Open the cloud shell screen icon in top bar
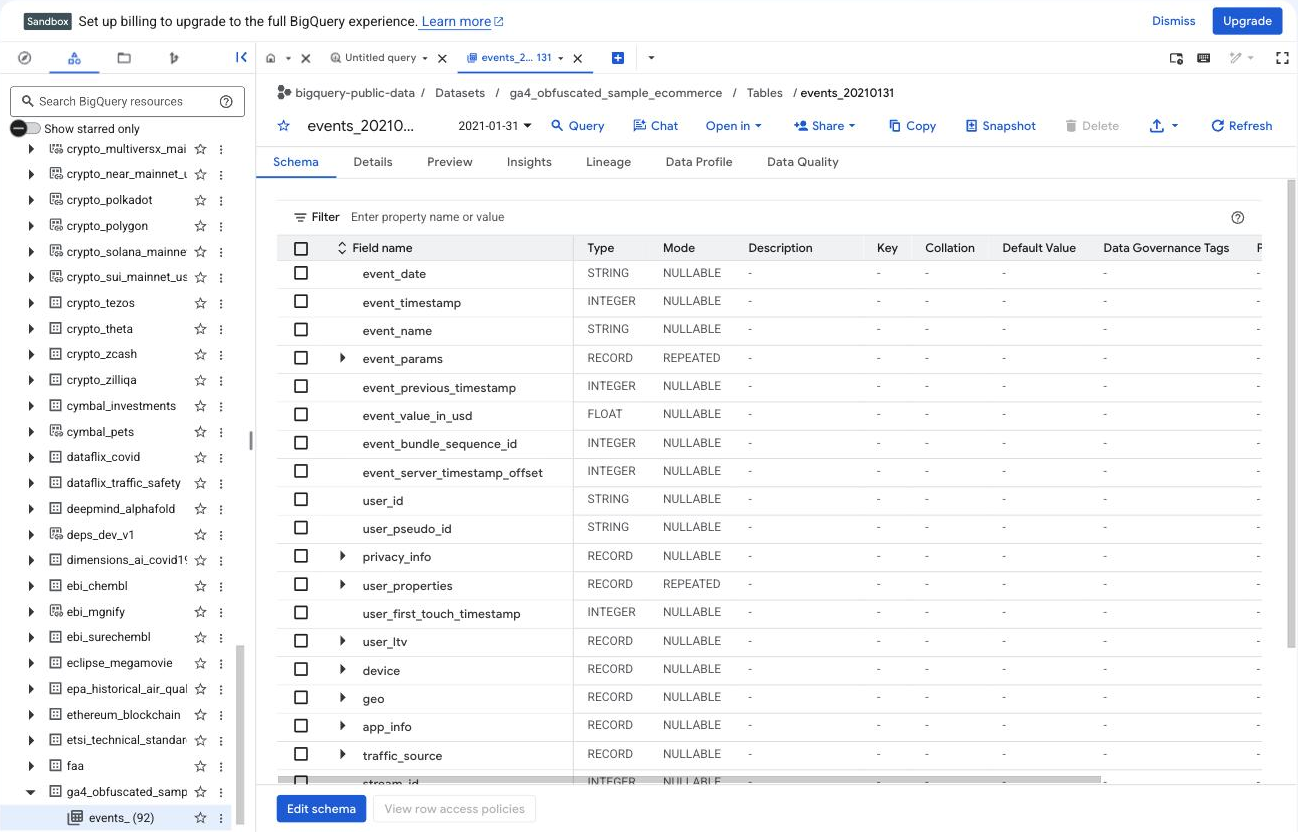The height and width of the screenshot is (832, 1298). tap(1177, 58)
